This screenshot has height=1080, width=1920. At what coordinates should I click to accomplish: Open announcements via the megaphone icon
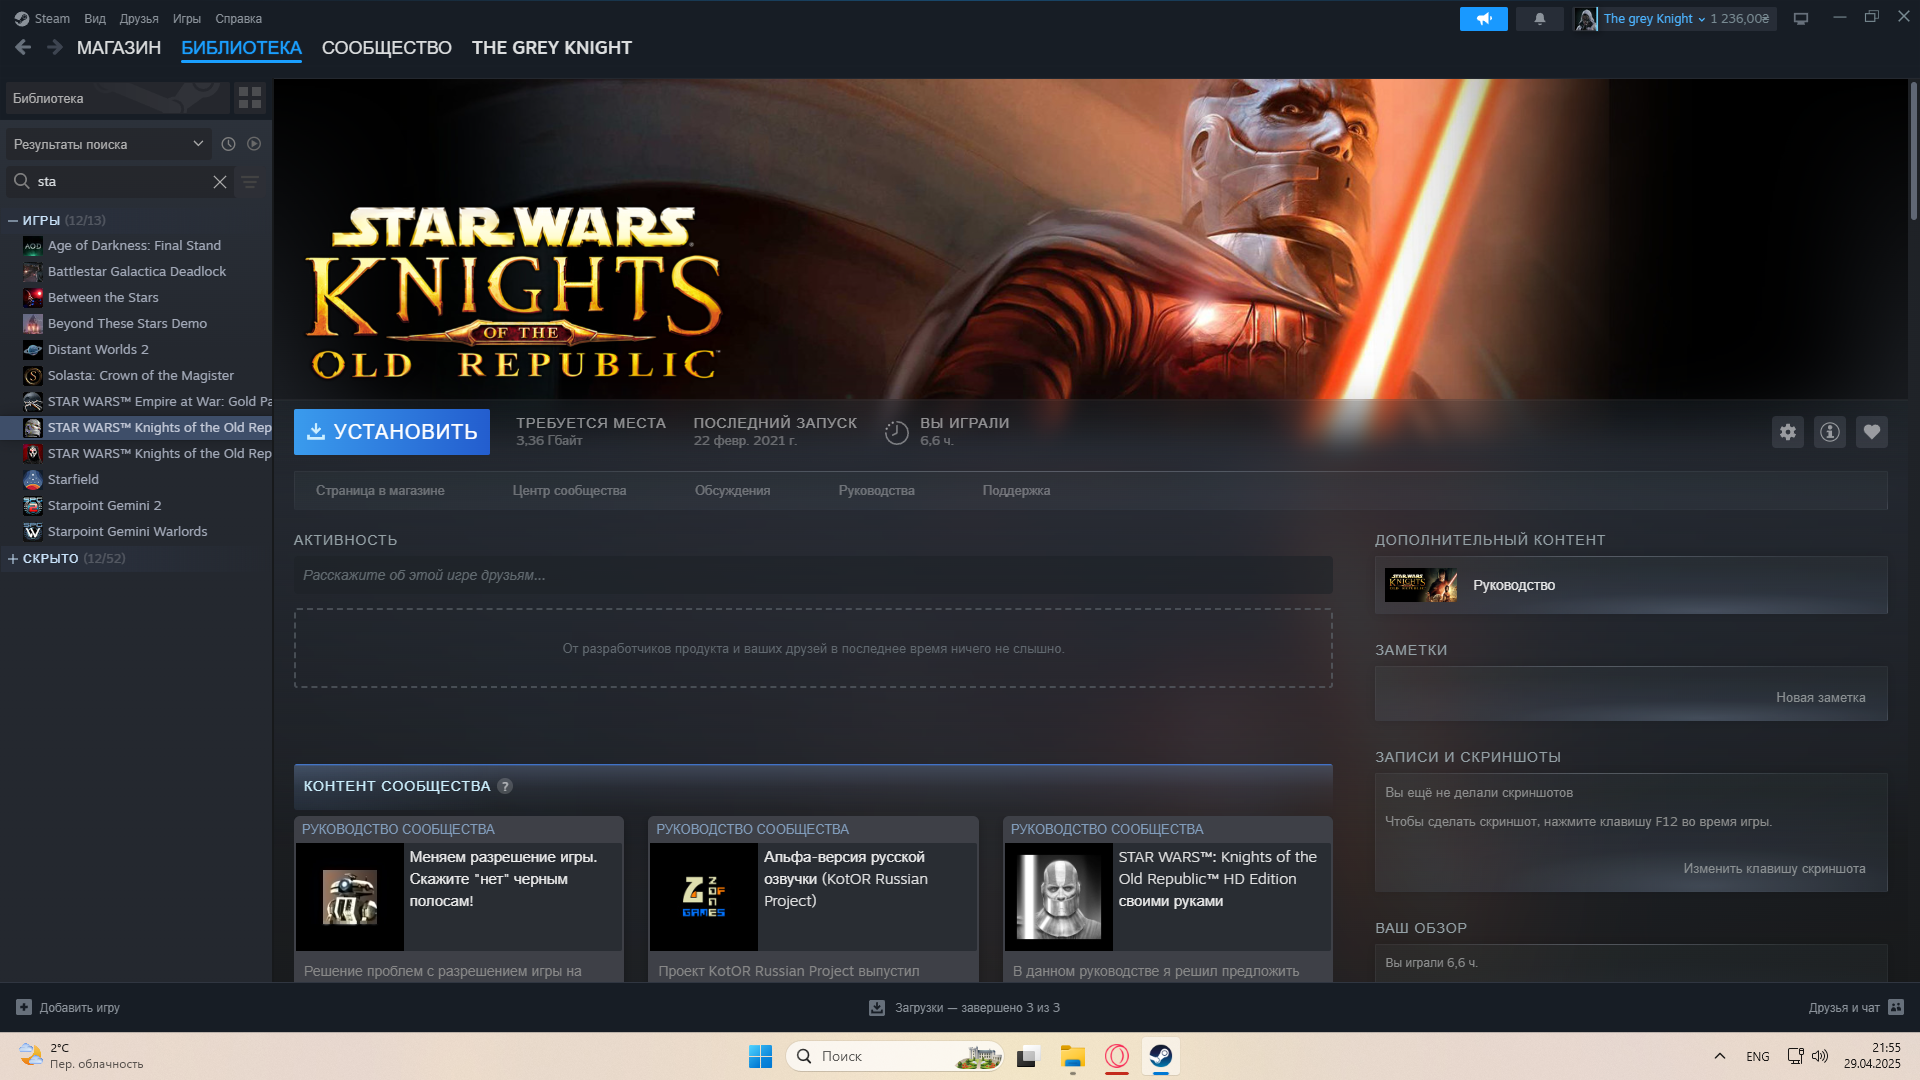[x=1483, y=18]
